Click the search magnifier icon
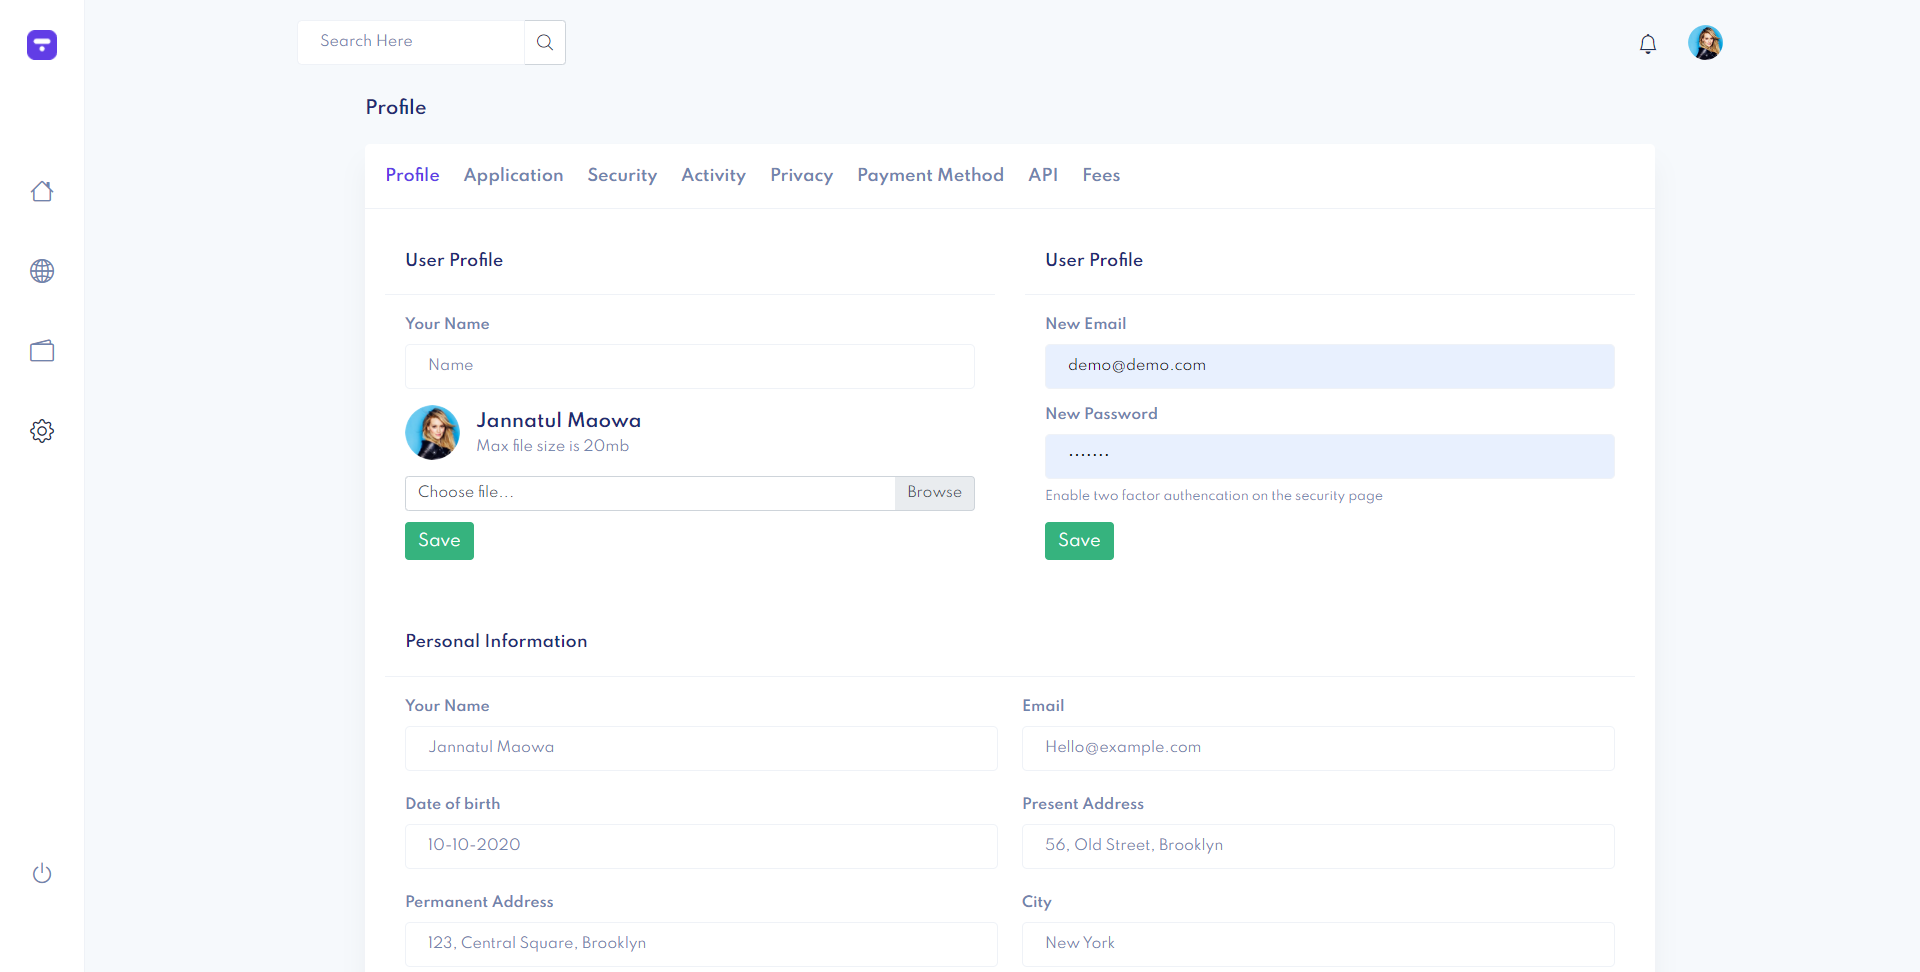 pyautogui.click(x=545, y=42)
